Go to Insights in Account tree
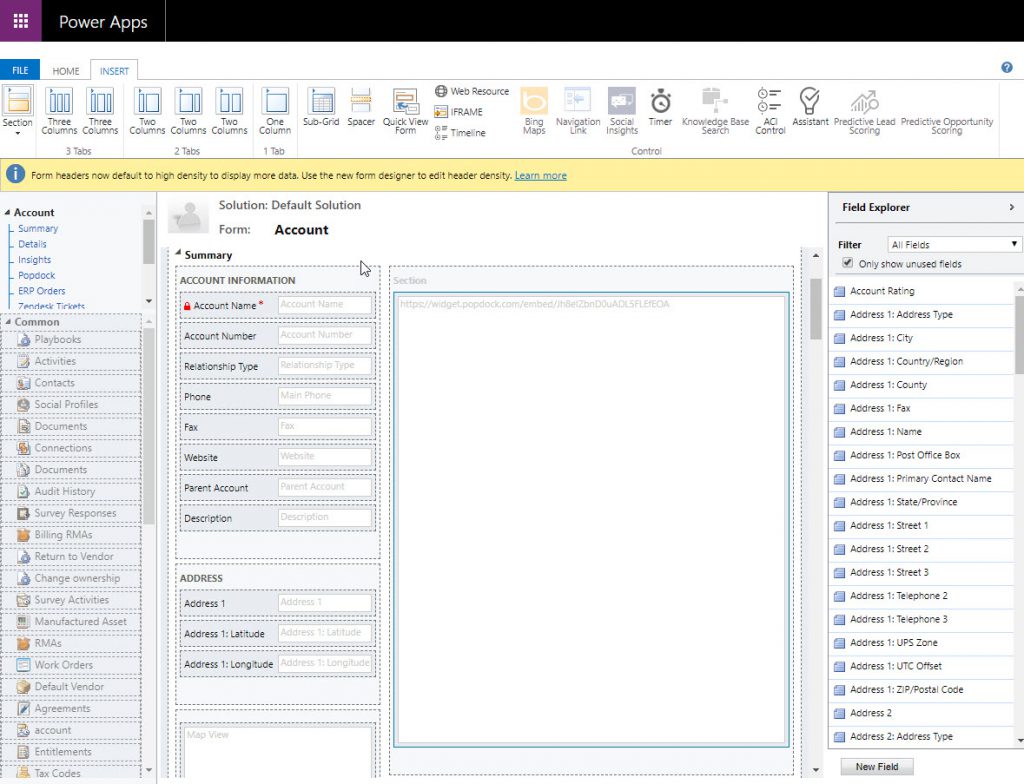The image size is (1024, 784). [35, 260]
